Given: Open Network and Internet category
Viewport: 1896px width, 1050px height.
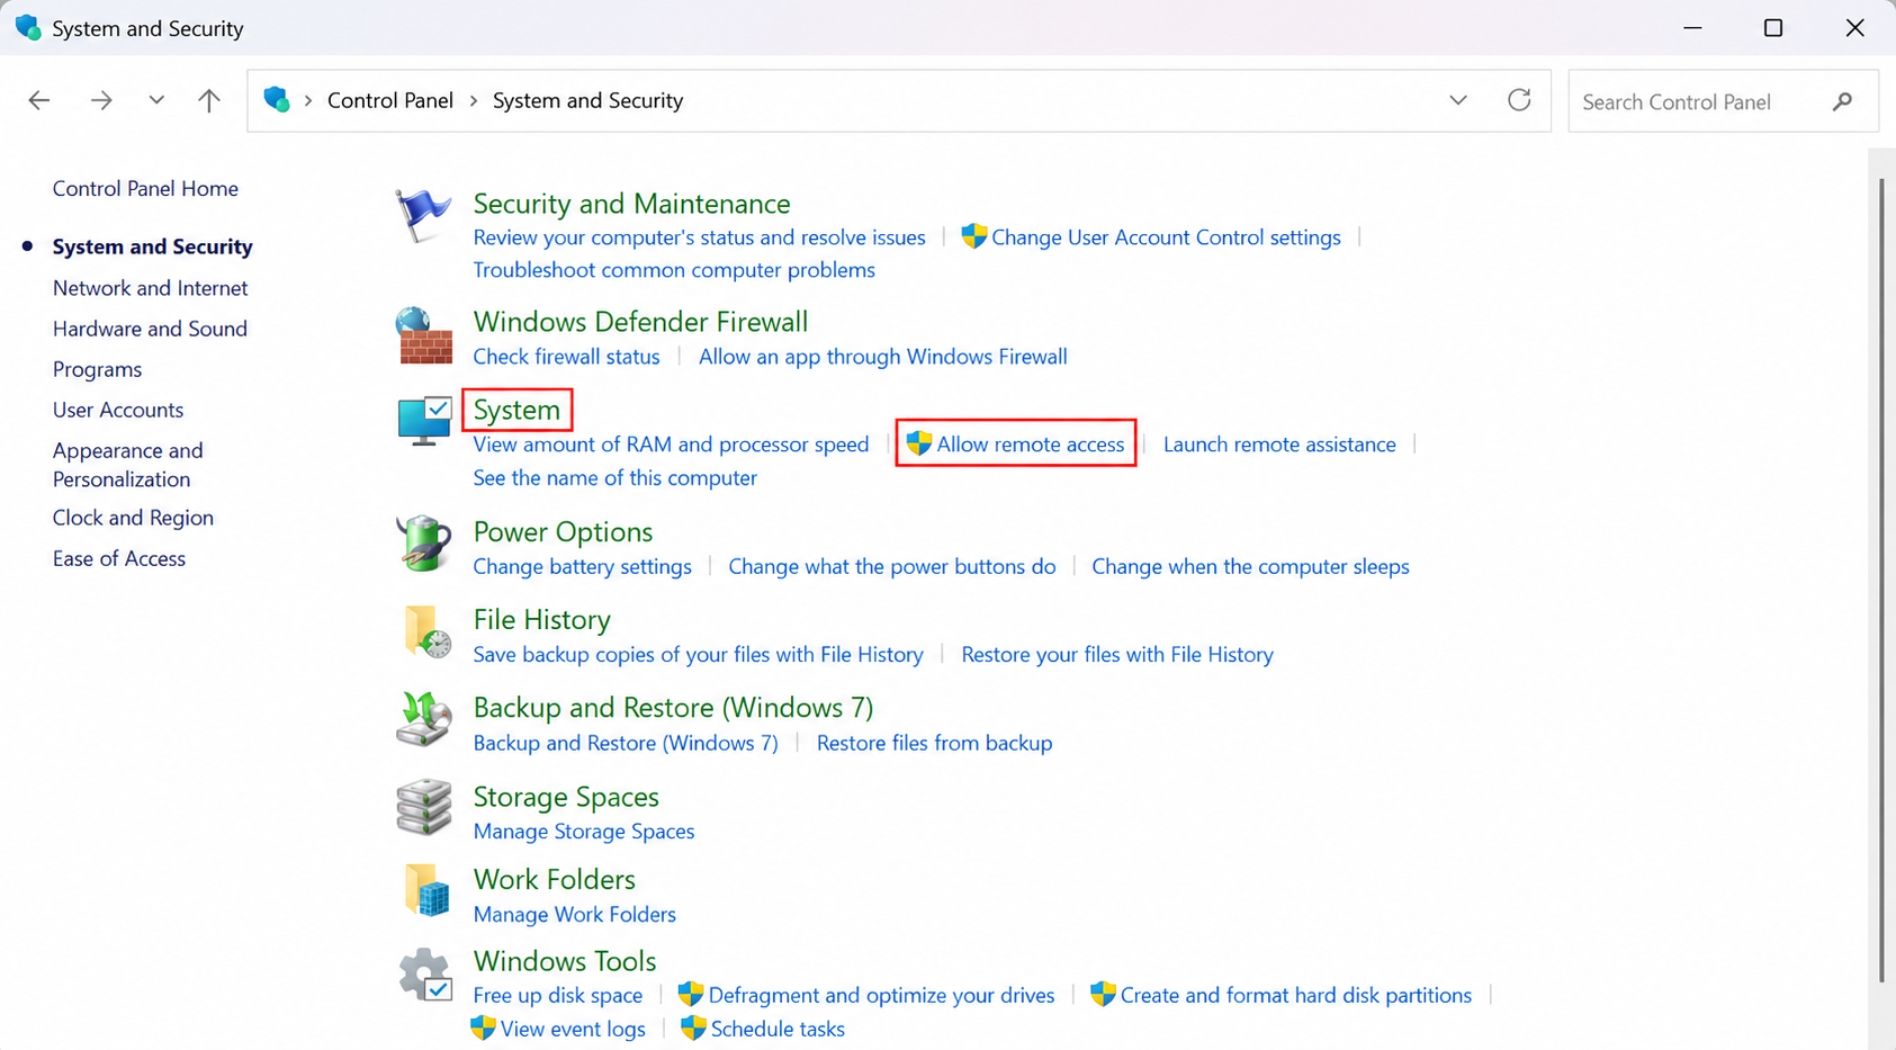Looking at the screenshot, I should click(150, 288).
